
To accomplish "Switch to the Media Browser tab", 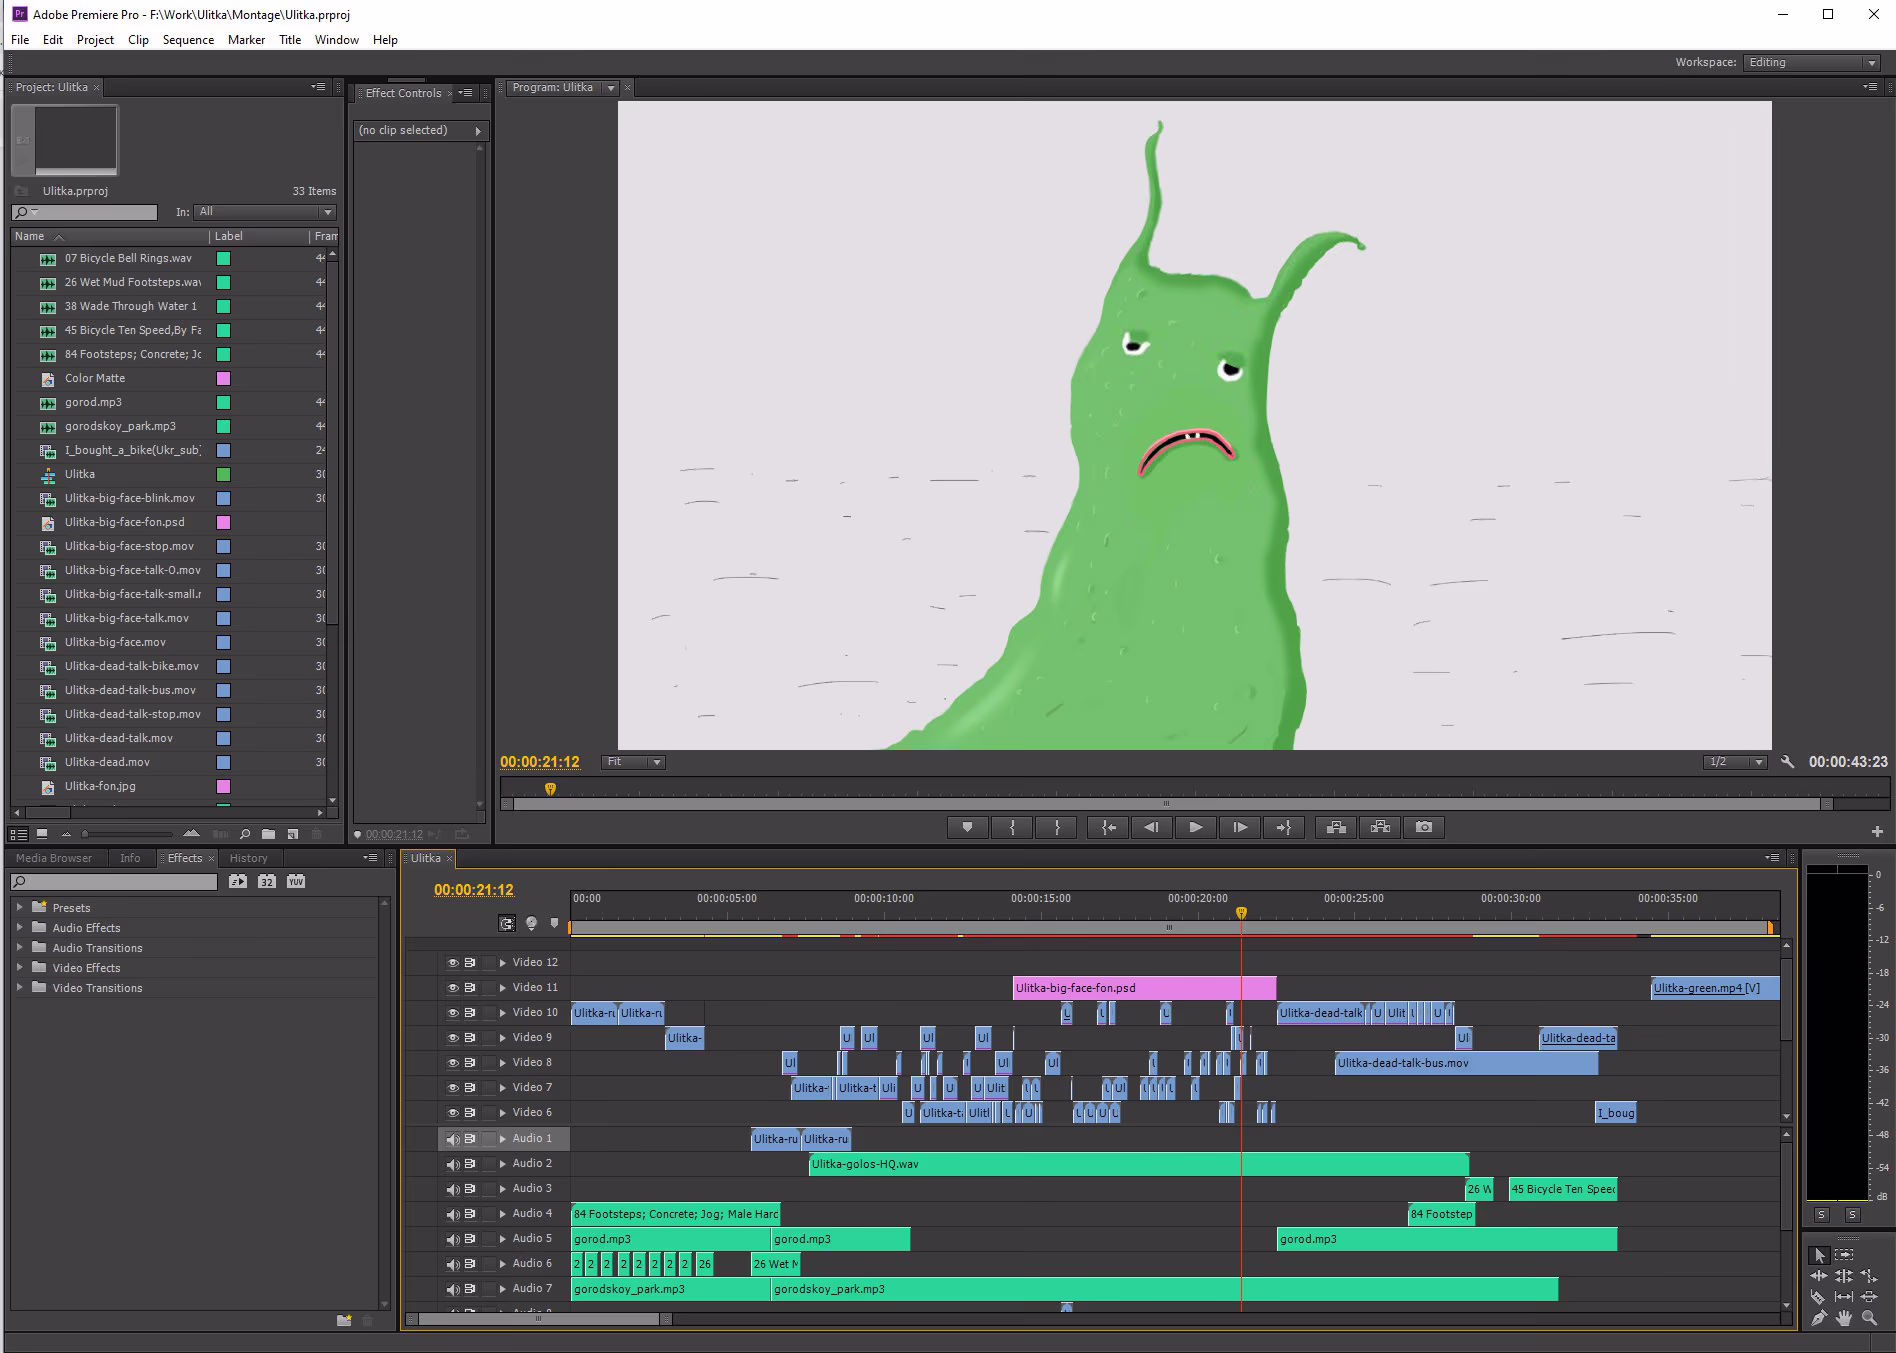I will point(54,858).
